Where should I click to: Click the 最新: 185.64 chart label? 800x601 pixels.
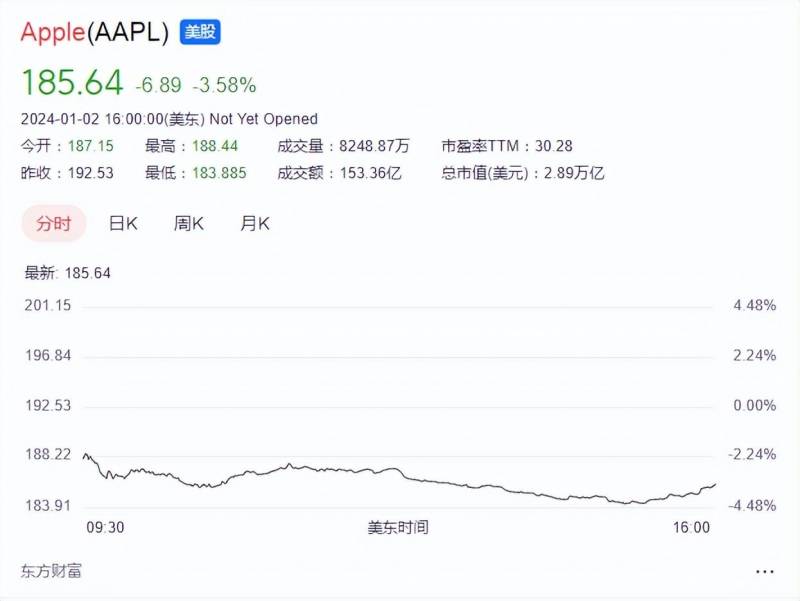[x=67, y=273]
